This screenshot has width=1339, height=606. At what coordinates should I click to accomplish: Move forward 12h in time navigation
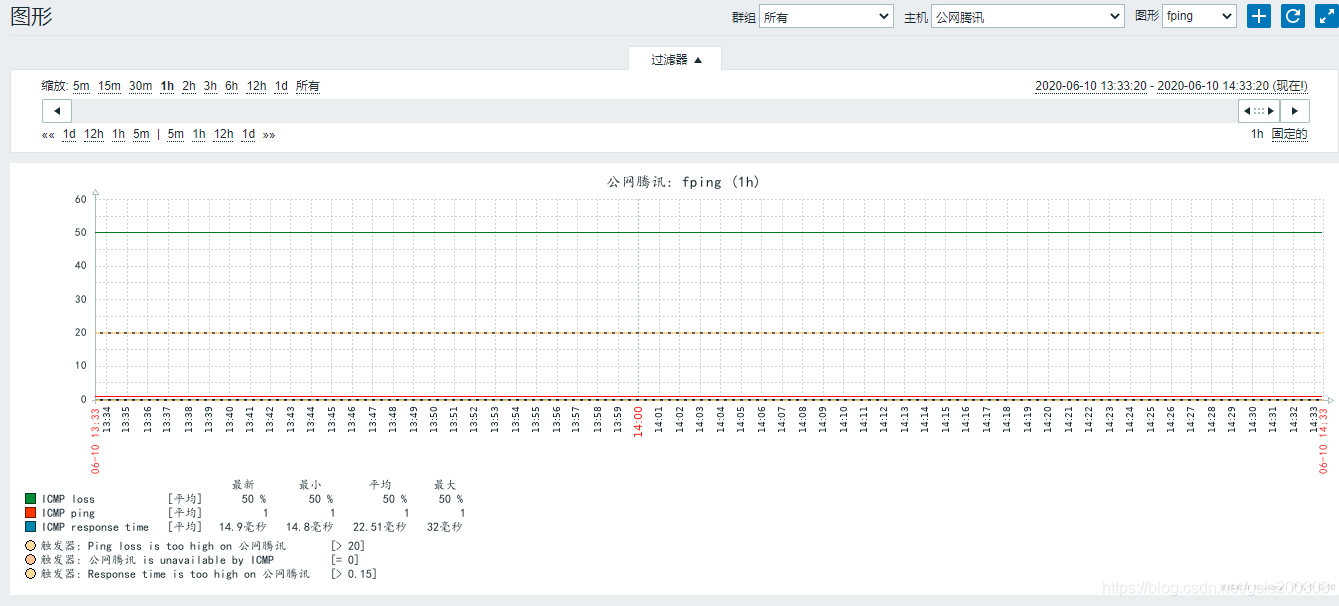pos(223,134)
